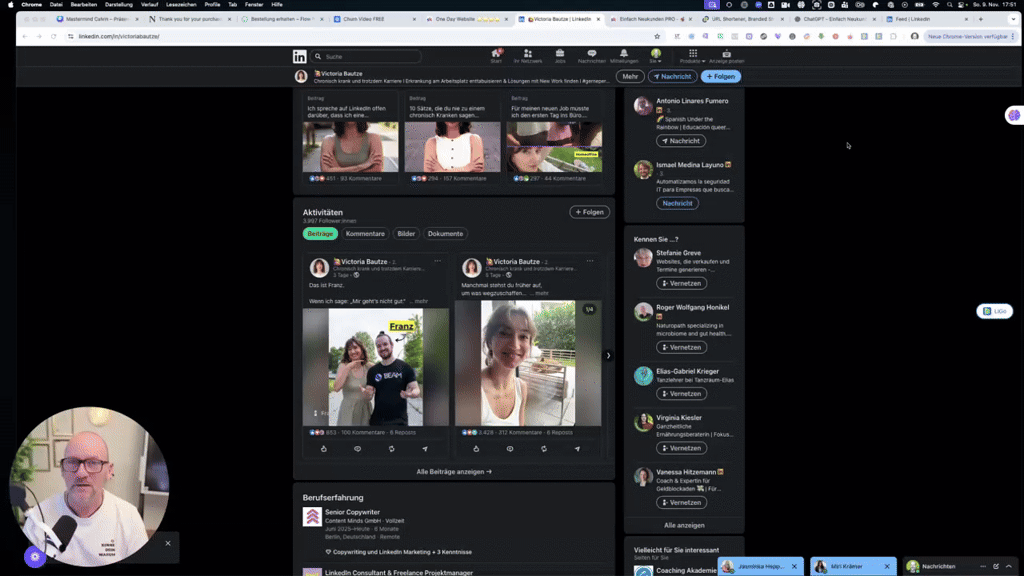The height and width of the screenshot is (576, 1024).
Task: Open the LinkedIn home logo
Action: (299, 57)
